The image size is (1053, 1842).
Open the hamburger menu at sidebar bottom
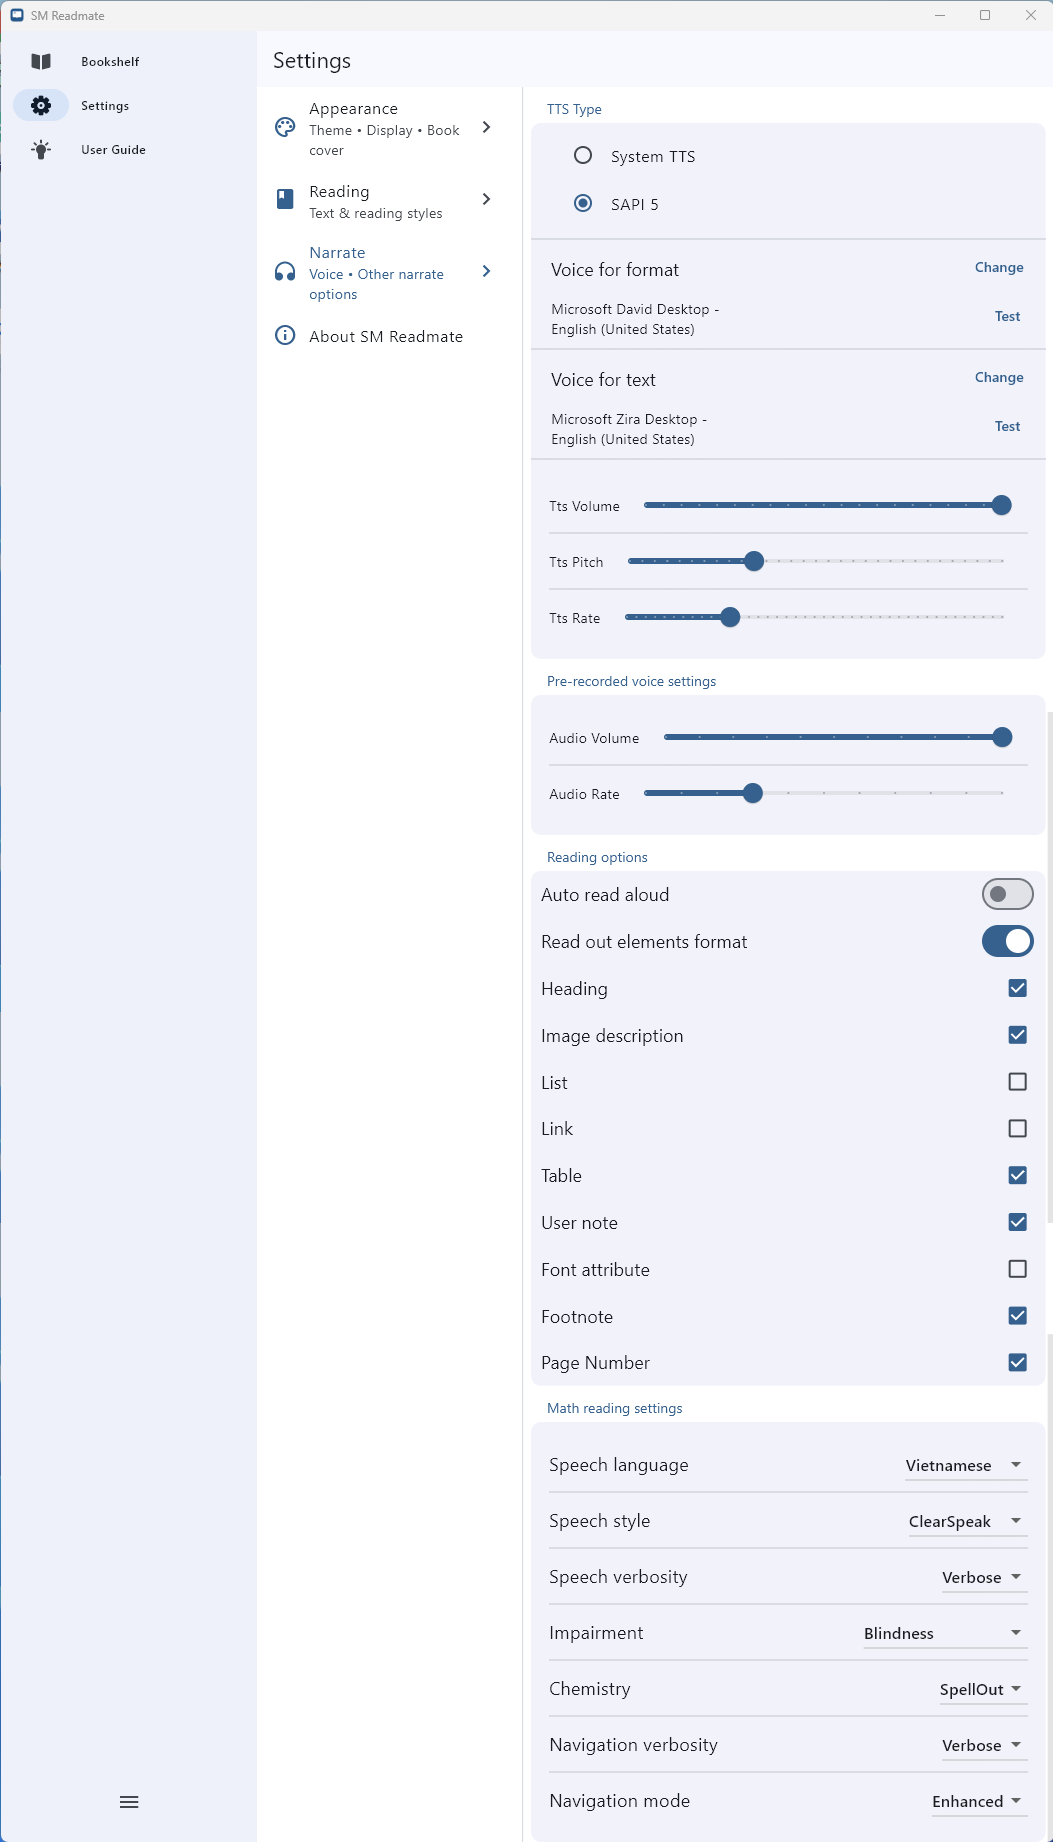128,1801
